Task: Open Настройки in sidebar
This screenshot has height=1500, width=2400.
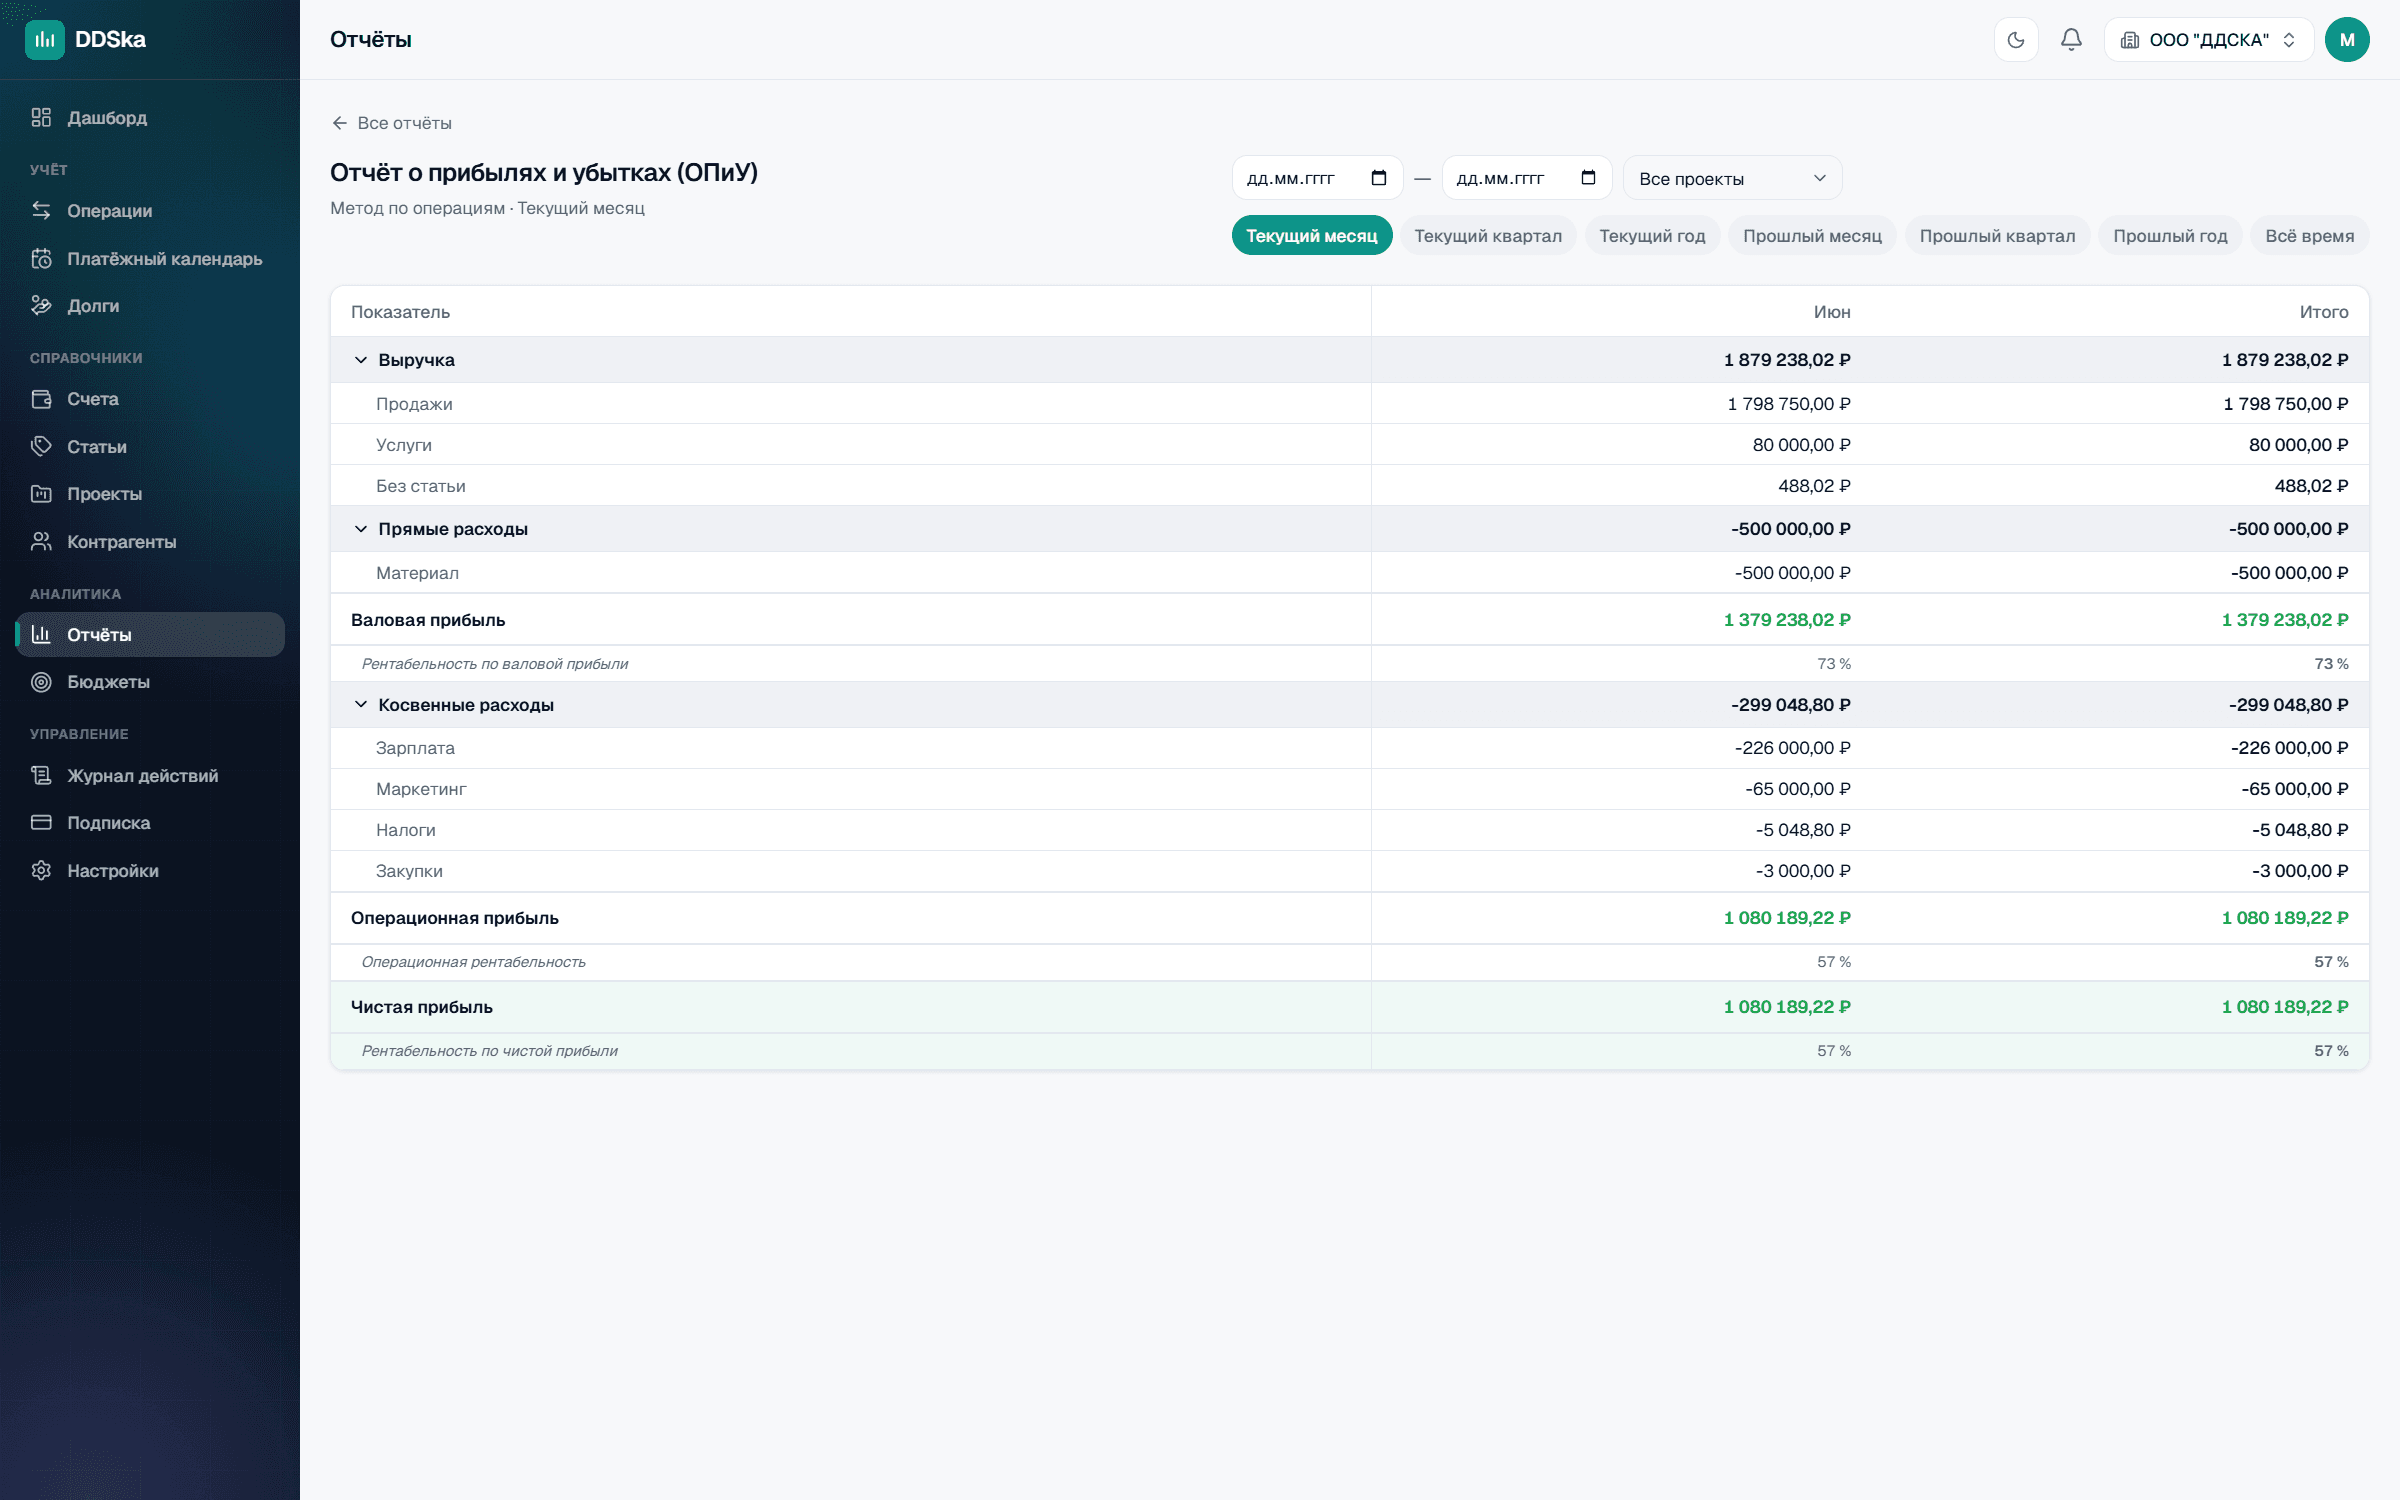Action: point(150,871)
